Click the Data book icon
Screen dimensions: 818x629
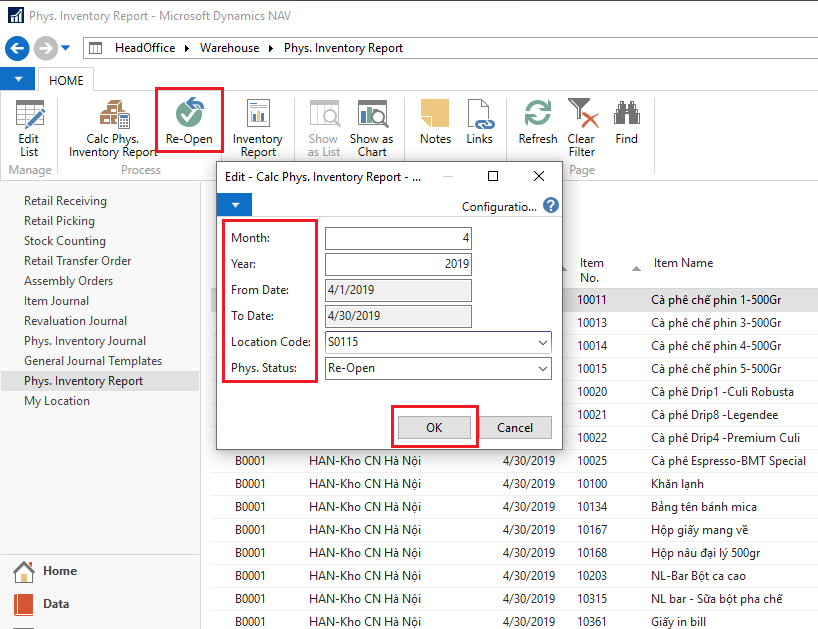pyautogui.click(x=23, y=604)
